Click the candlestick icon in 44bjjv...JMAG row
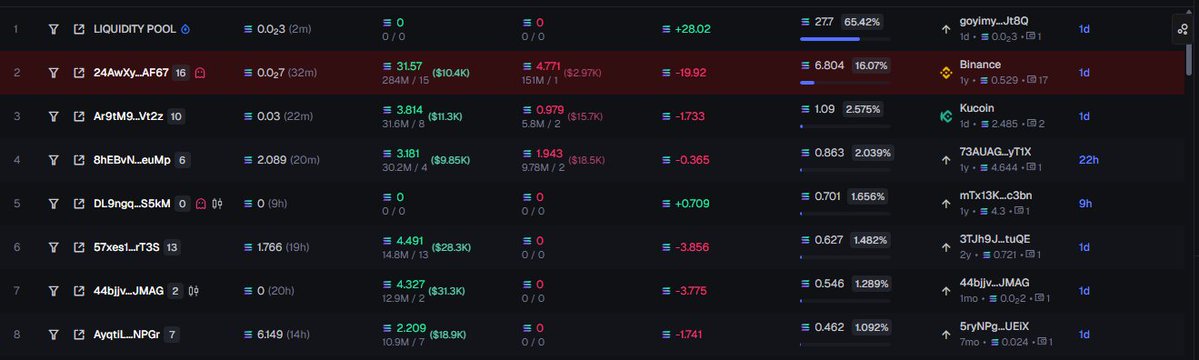 (x=194, y=290)
